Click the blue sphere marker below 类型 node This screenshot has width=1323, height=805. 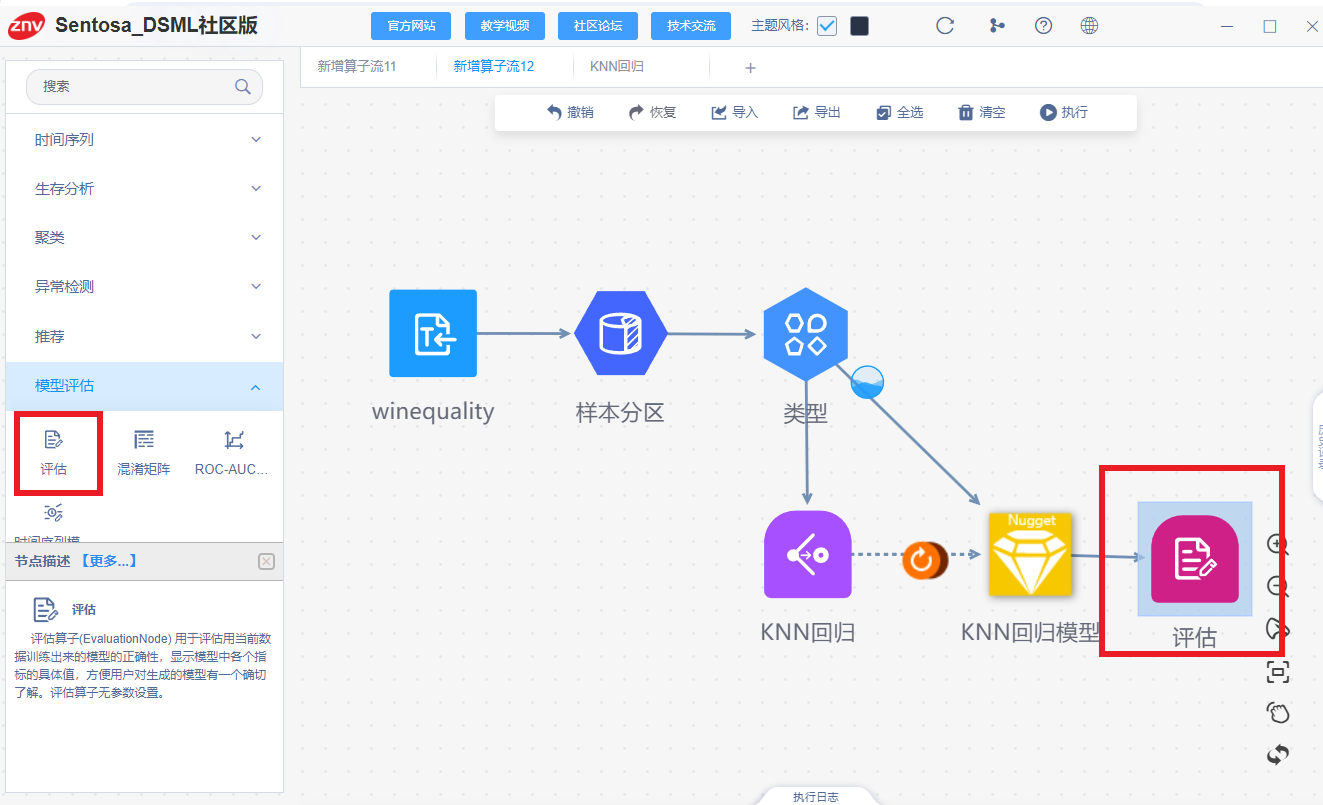(x=867, y=382)
